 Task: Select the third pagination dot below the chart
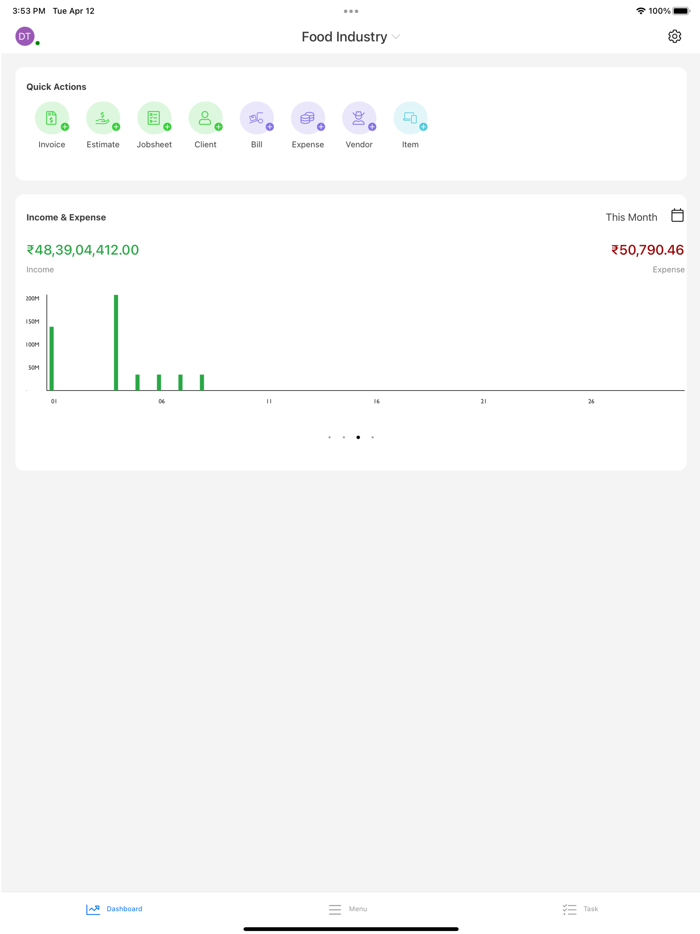[x=358, y=437]
